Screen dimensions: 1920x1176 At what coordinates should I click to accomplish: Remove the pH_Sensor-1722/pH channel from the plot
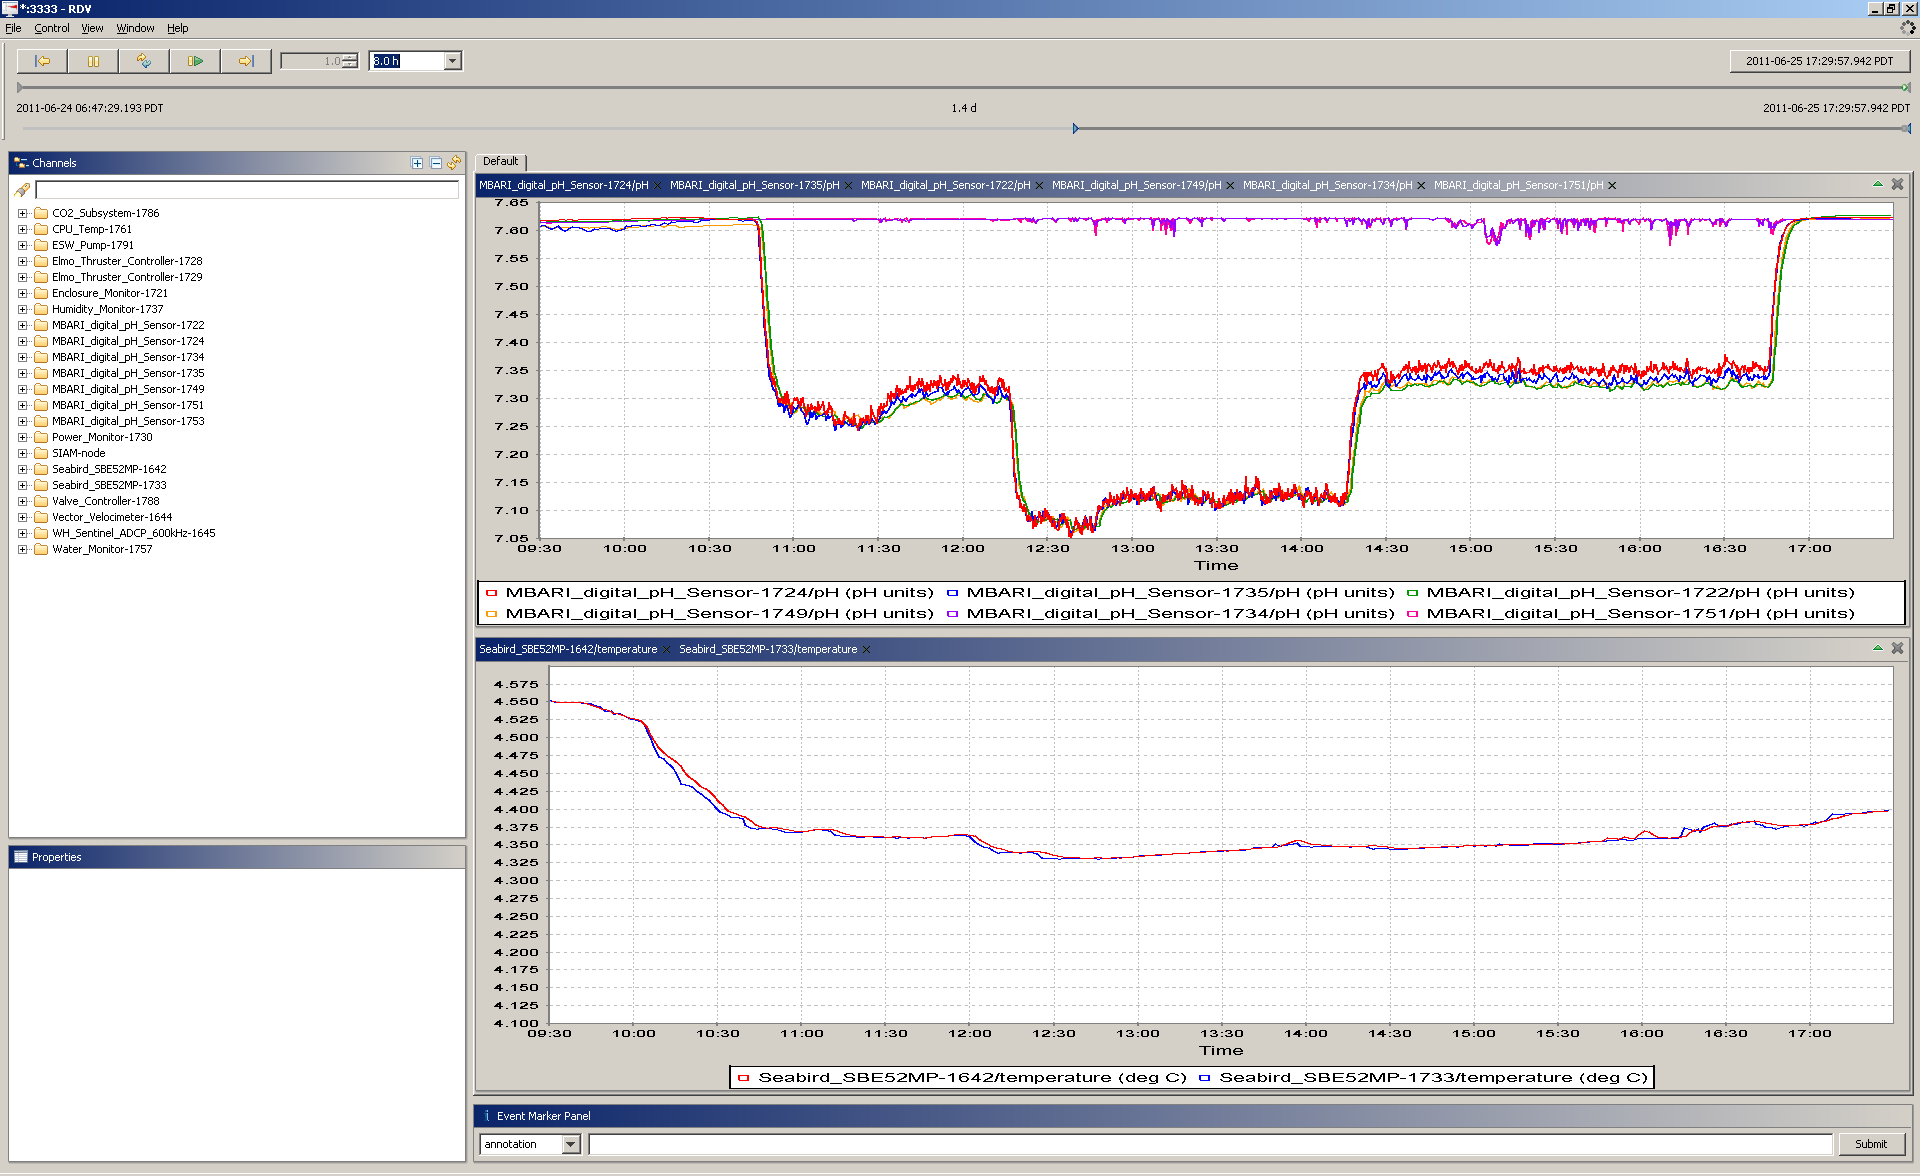click(1039, 185)
